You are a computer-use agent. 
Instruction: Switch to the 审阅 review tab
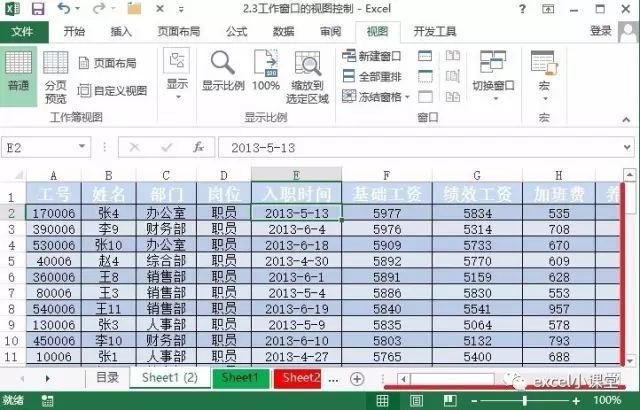[330, 31]
